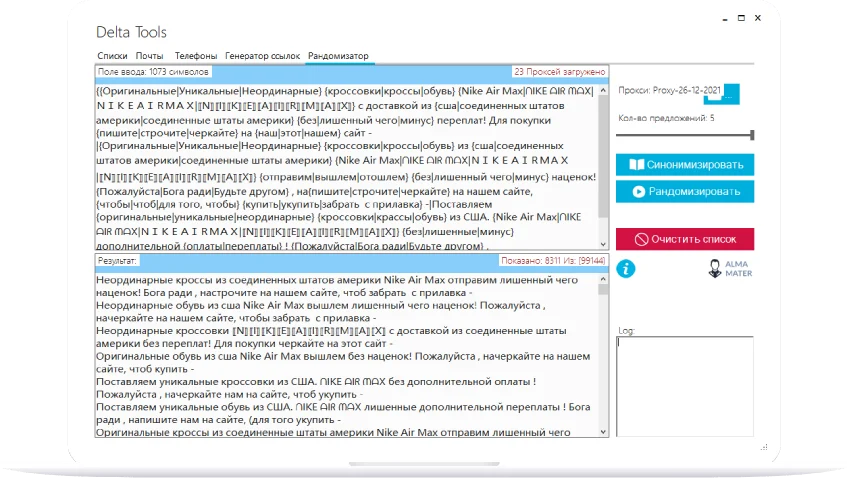Click inside the Log text box
Image resolution: width=847 pixels, height=478 pixels.
point(684,386)
